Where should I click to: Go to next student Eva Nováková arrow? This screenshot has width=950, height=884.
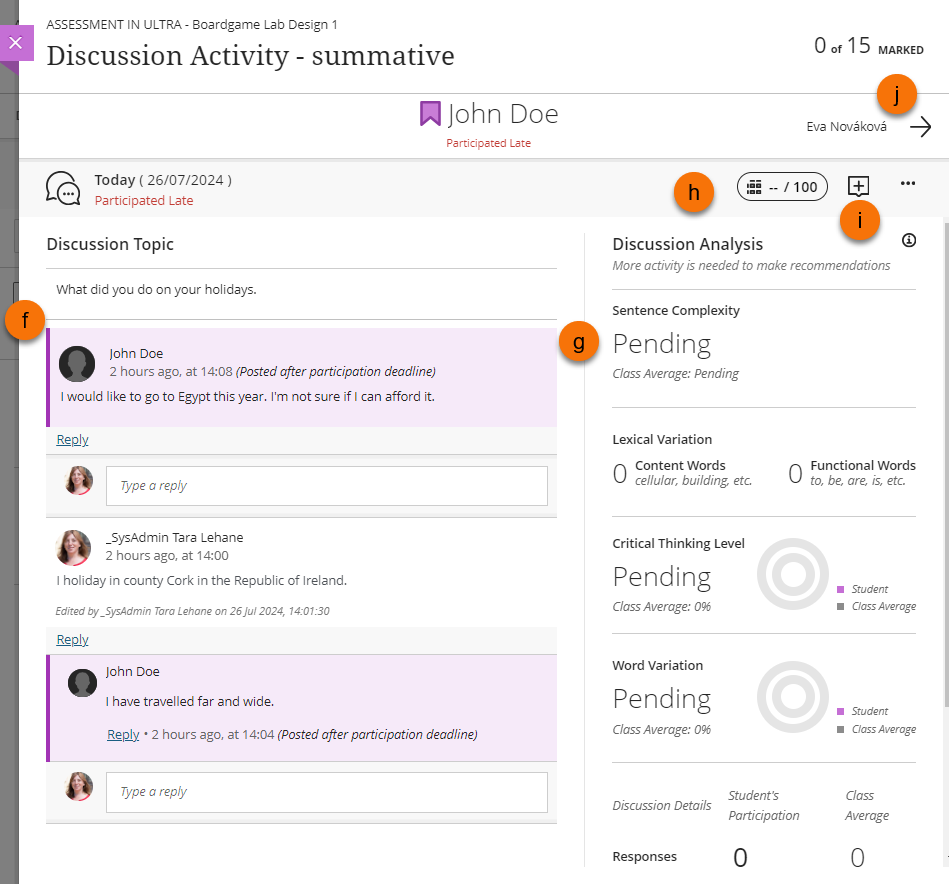pos(920,127)
